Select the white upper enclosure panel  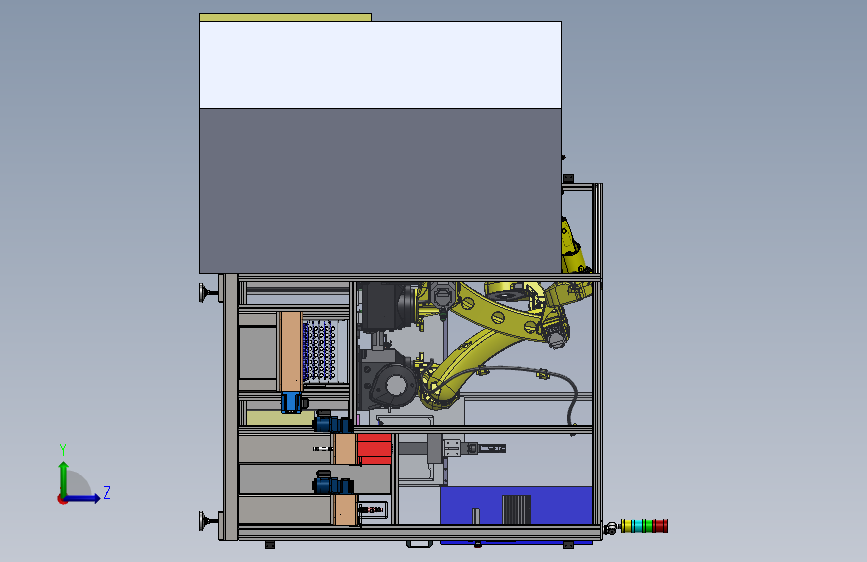pyautogui.click(x=380, y=65)
